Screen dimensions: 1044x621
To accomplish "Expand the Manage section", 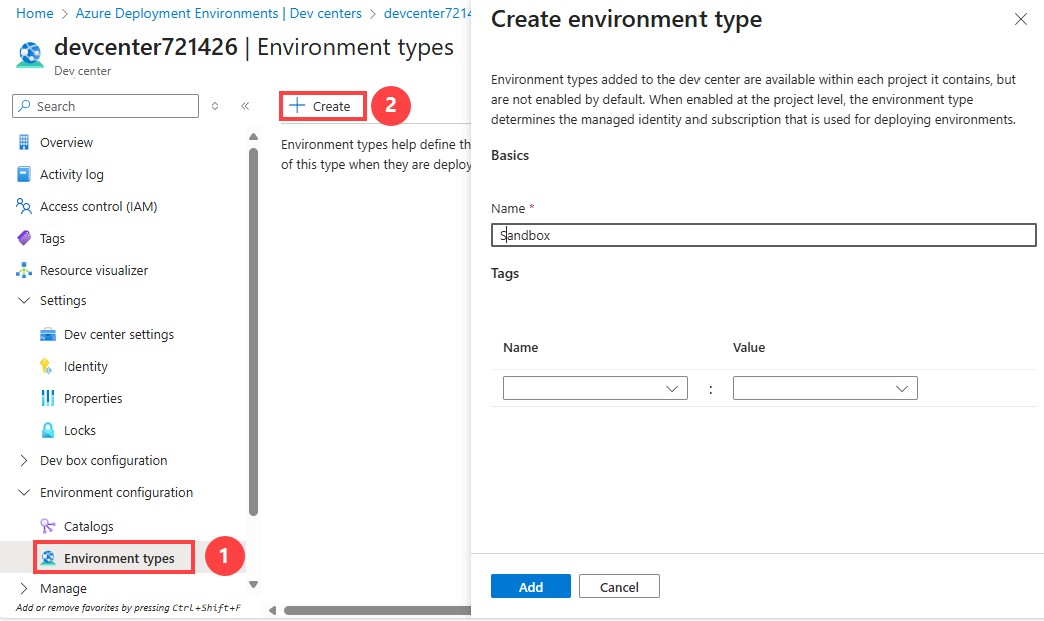I will pos(24,588).
